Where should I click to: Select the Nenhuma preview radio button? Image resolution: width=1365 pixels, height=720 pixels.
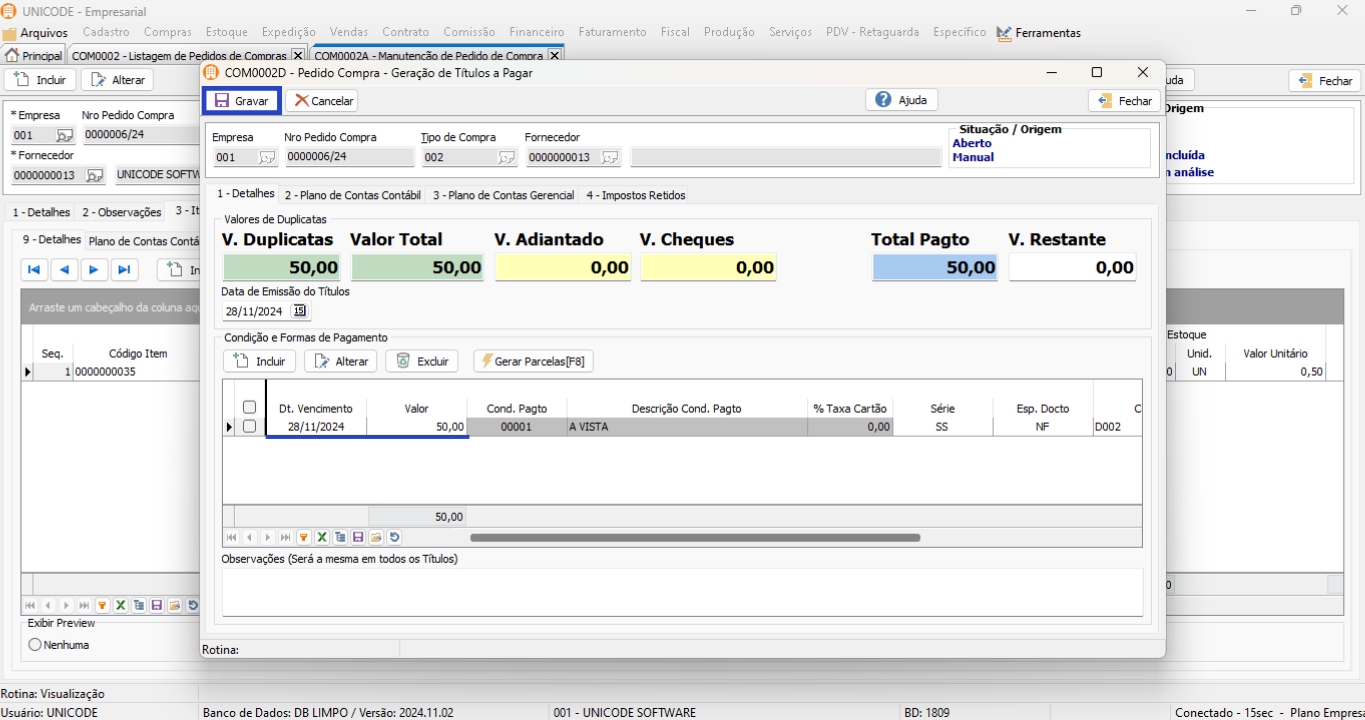pyautogui.click(x=35, y=645)
